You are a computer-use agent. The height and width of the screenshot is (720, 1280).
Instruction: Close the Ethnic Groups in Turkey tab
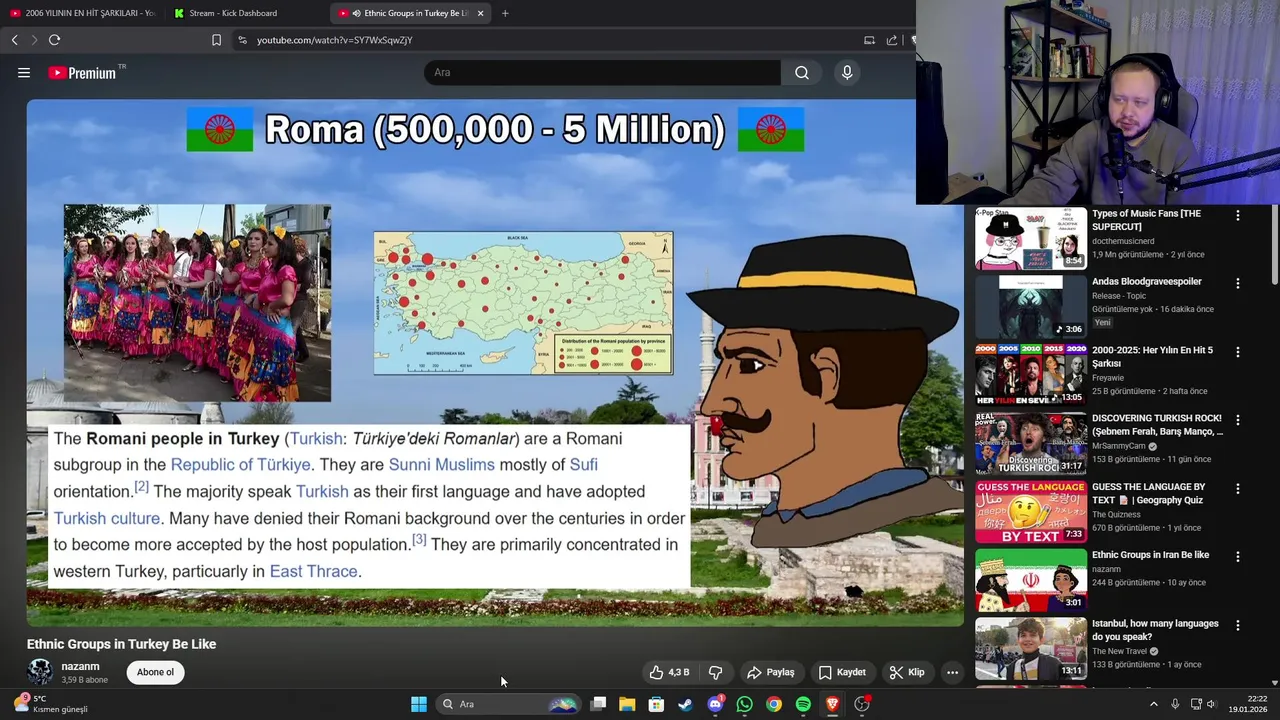480,13
